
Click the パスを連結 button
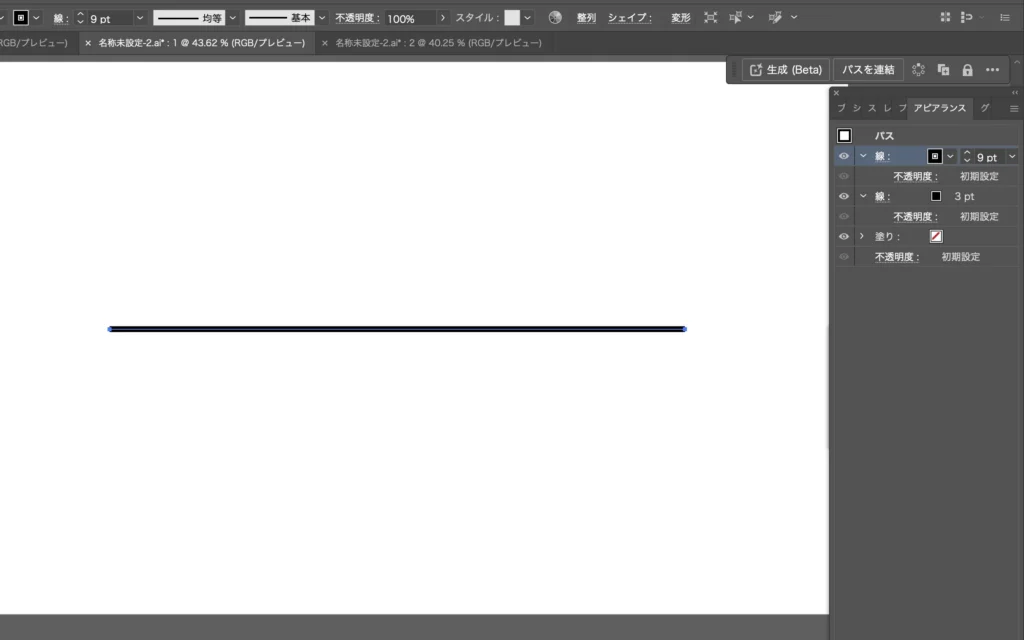coord(867,70)
